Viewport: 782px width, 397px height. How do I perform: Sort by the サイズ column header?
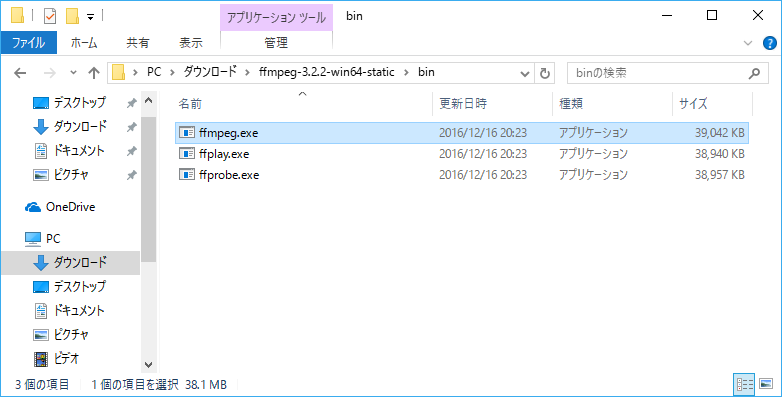click(693, 104)
